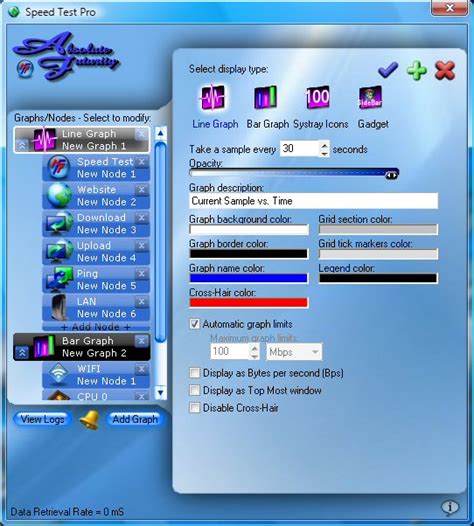Collapse the Line Graph New Graph 1 nodes
474x526 pixels.
tap(22, 145)
